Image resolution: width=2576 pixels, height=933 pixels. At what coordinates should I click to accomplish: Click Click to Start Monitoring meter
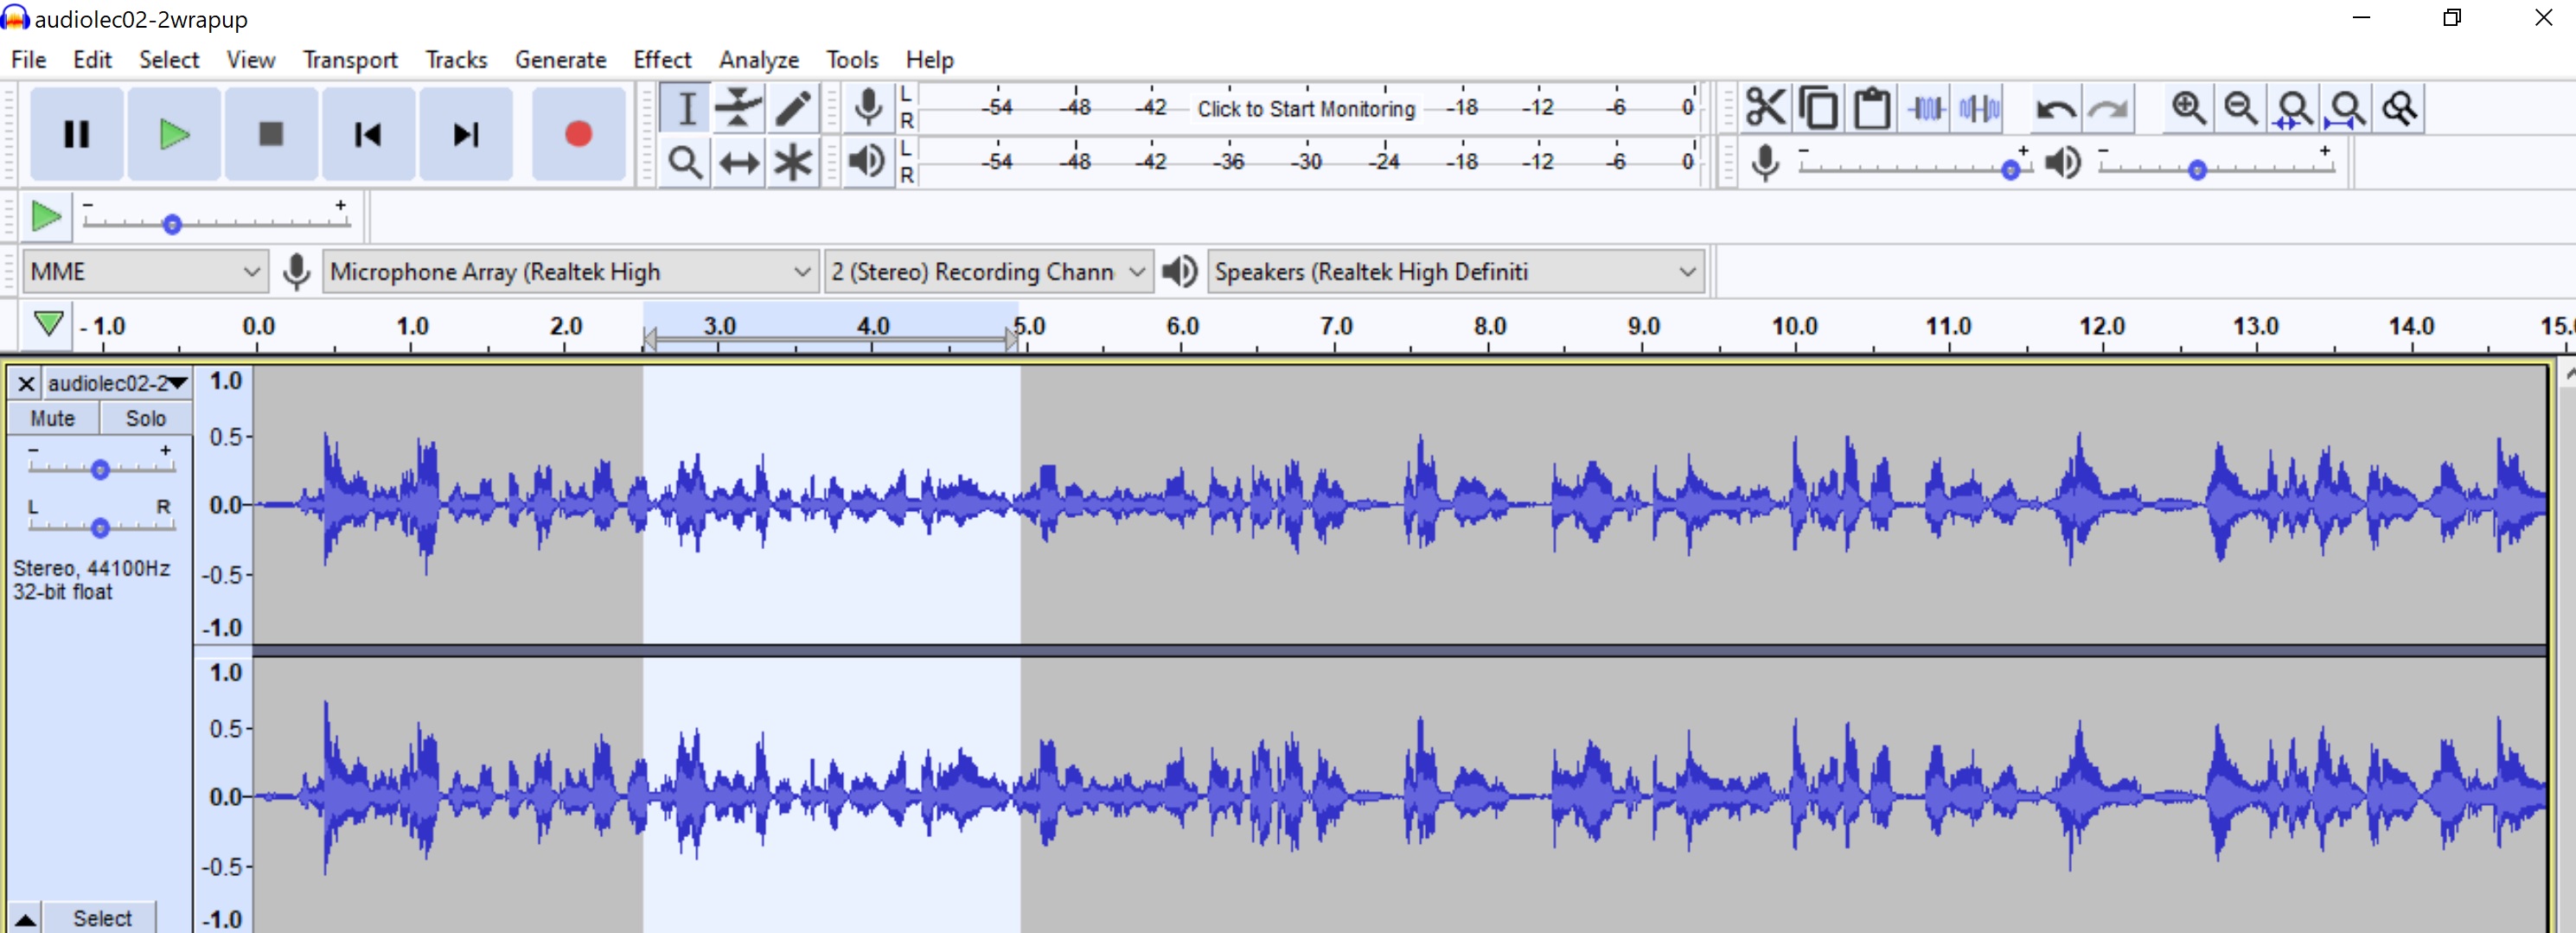[1306, 108]
